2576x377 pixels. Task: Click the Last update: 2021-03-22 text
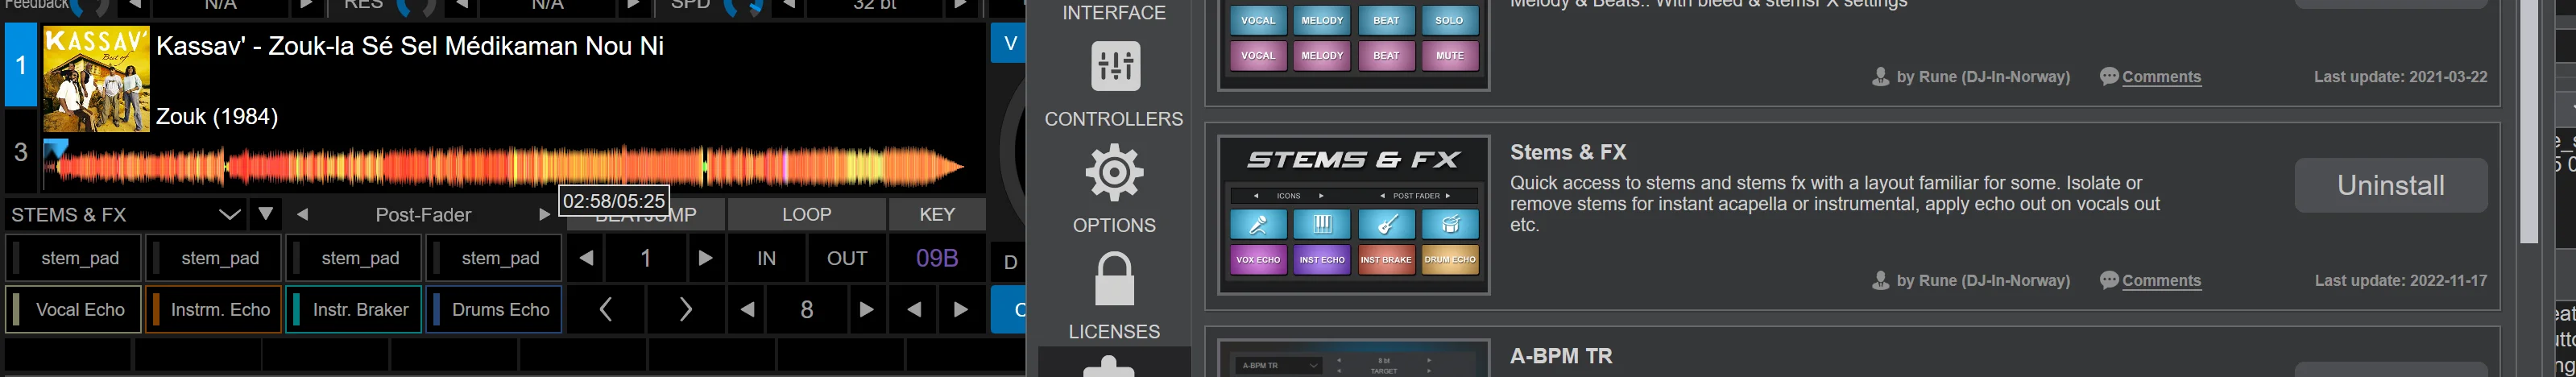[x=2400, y=77]
